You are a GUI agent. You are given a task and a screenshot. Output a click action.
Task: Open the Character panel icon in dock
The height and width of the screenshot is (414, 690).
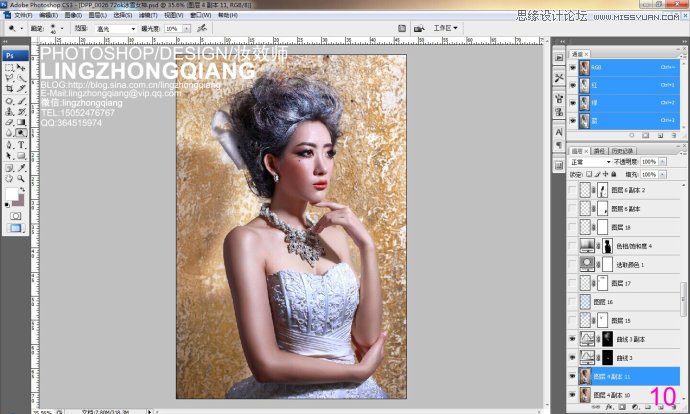(x=559, y=132)
